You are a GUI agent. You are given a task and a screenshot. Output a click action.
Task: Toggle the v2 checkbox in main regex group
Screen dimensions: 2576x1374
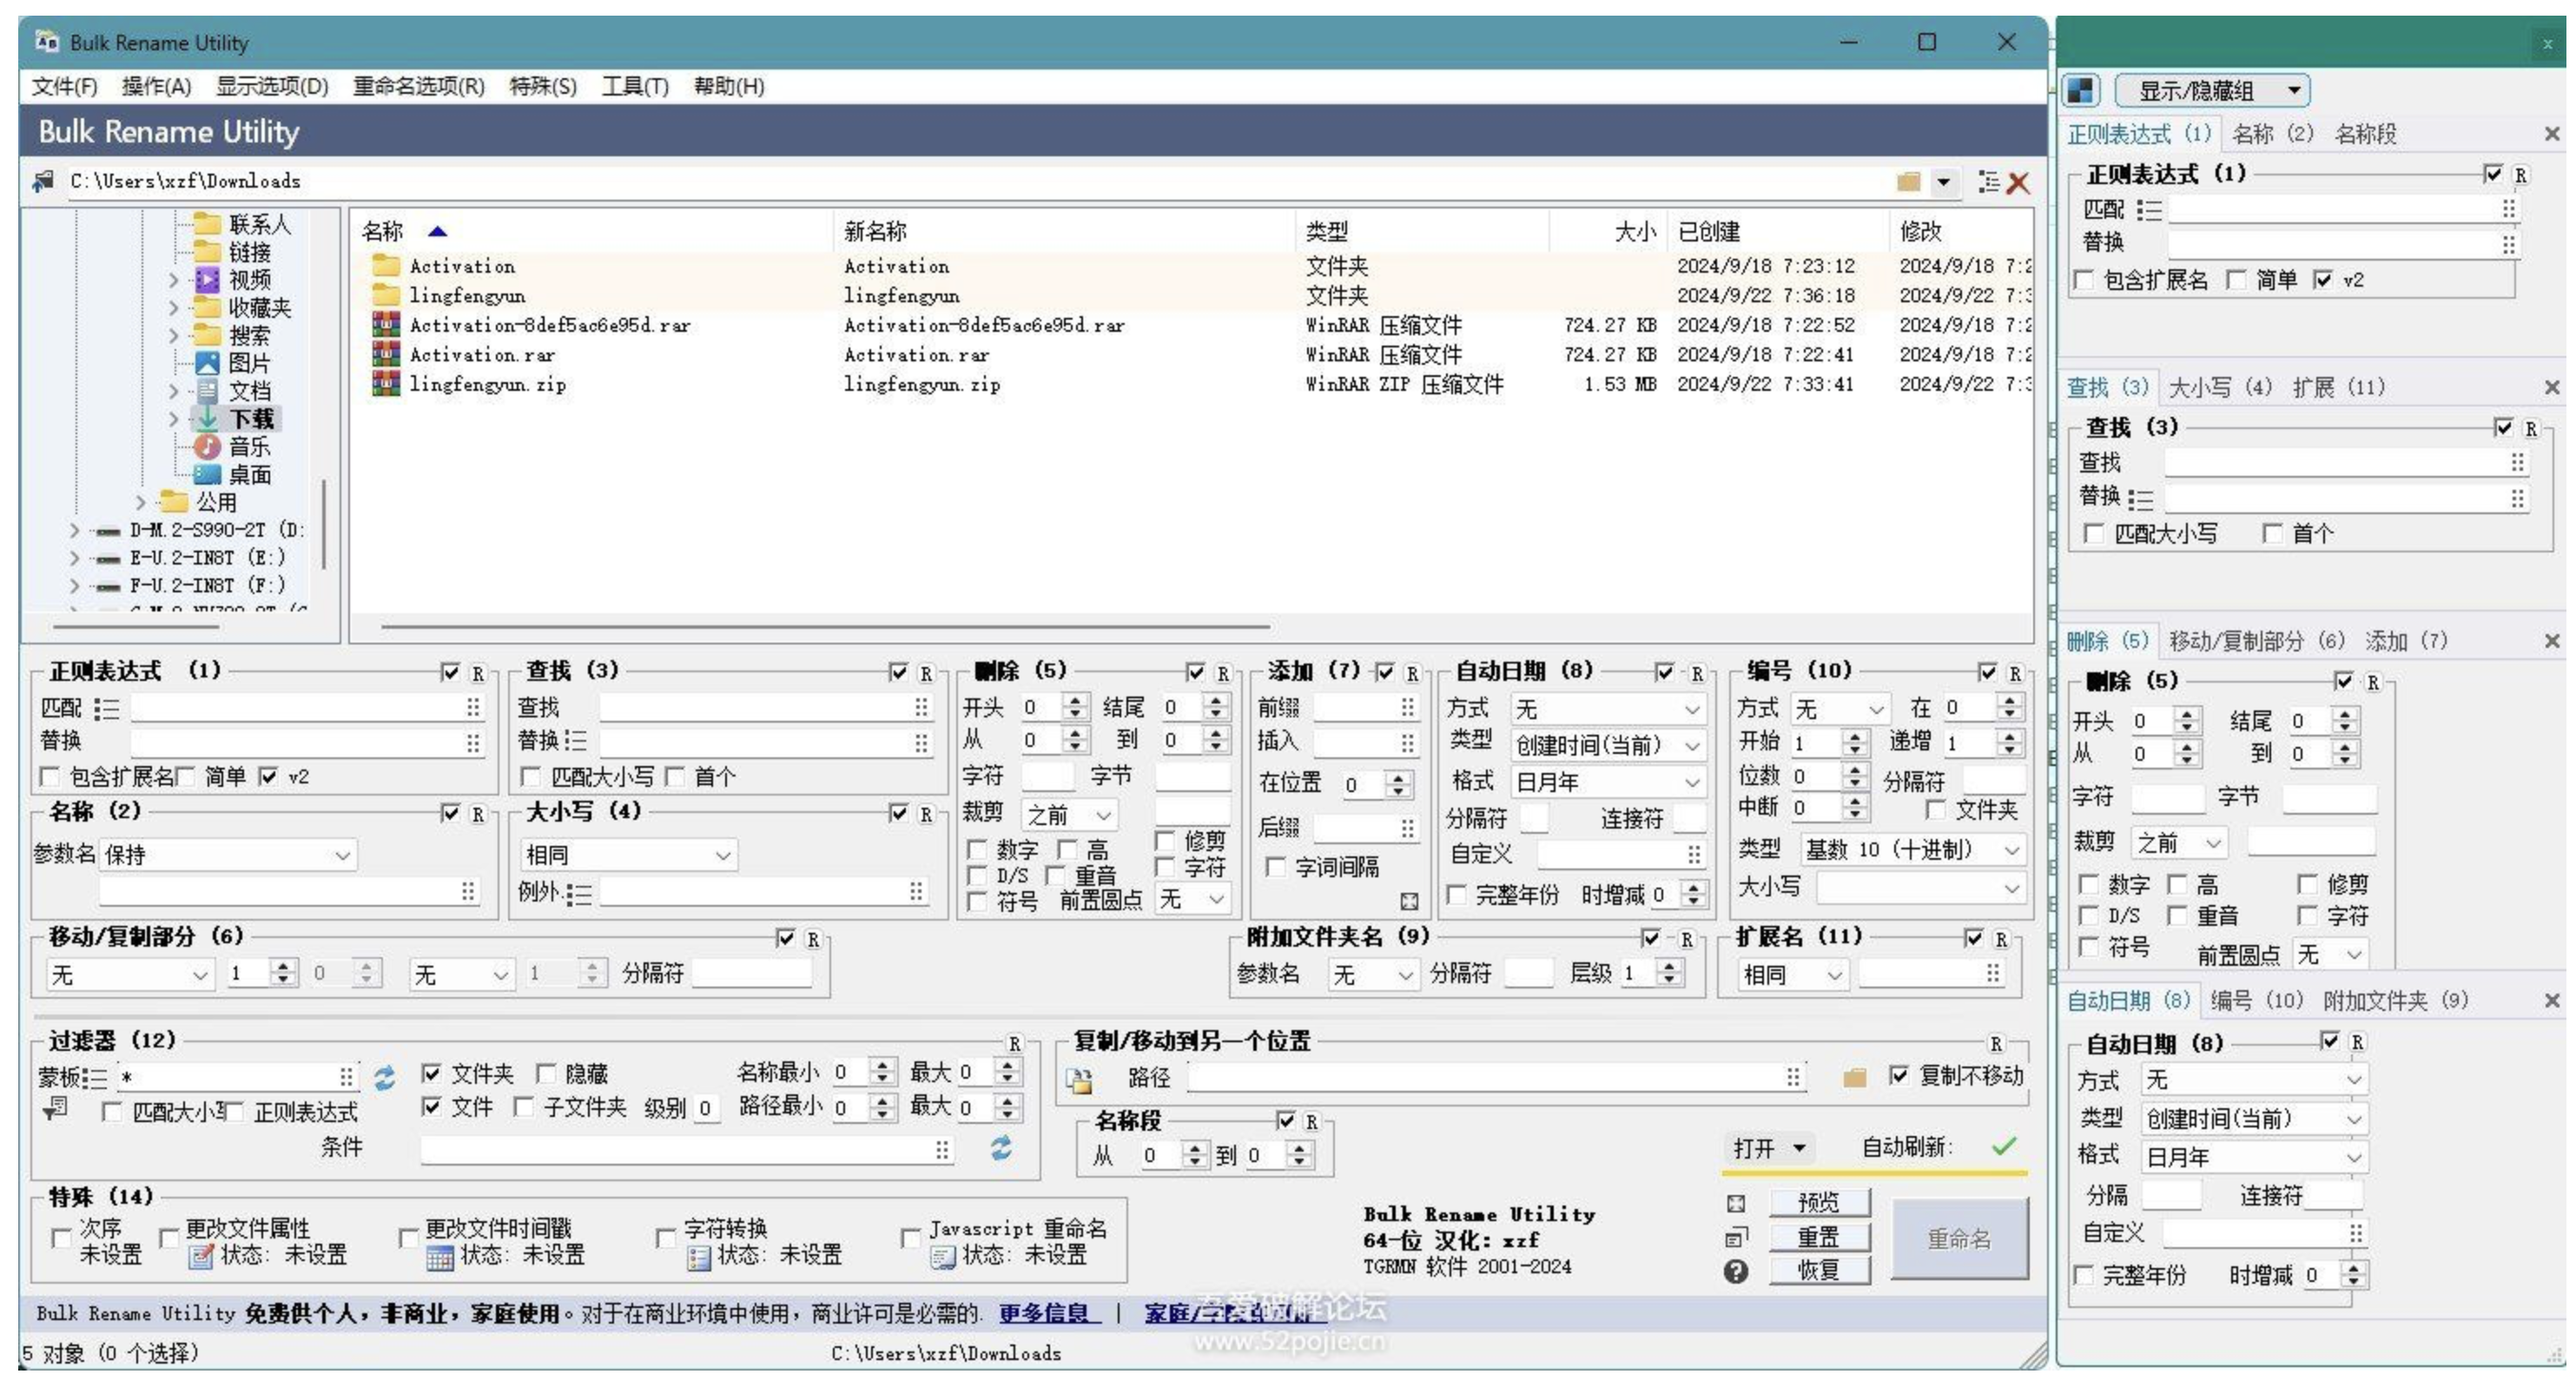coord(267,776)
